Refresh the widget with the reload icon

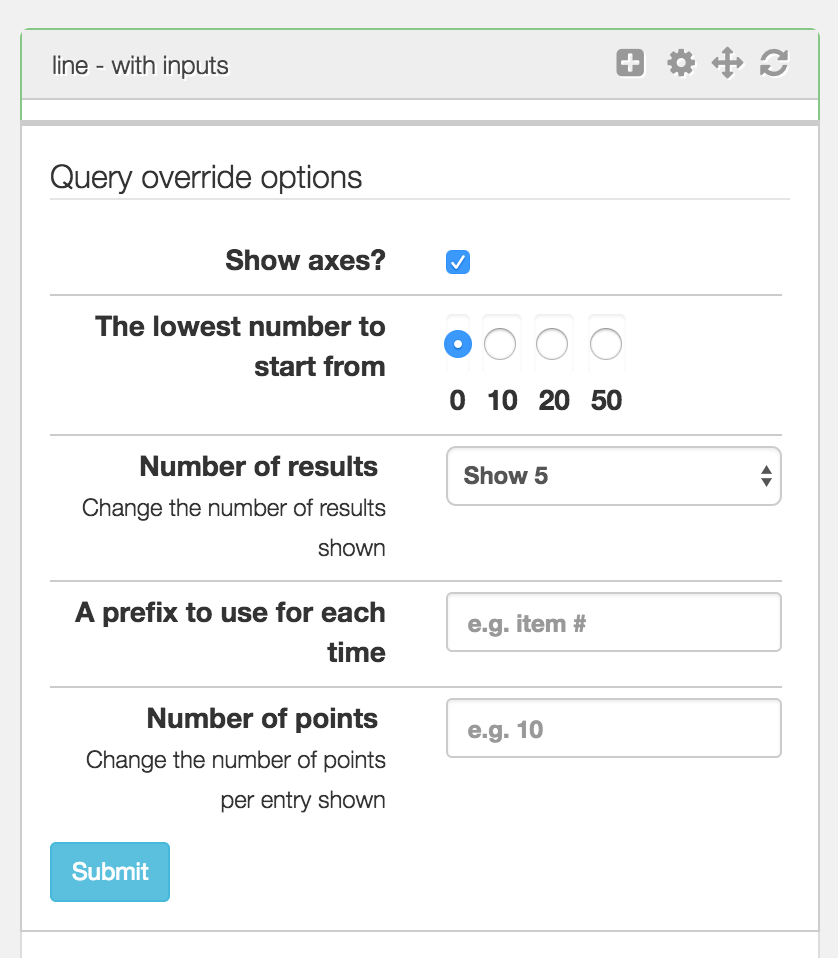[774, 63]
